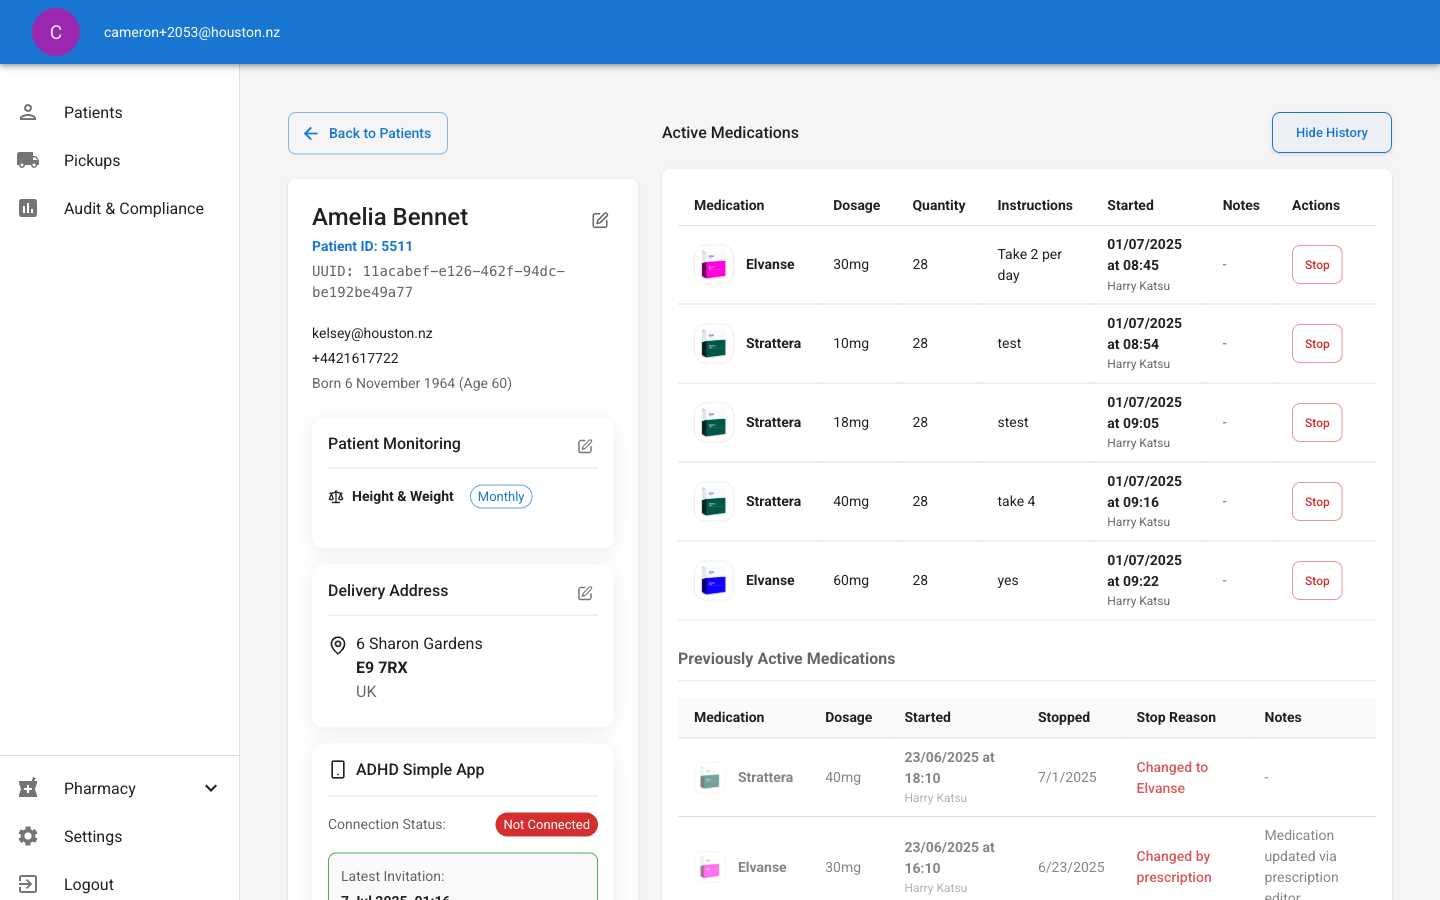The width and height of the screenshot is (1440, 900).
Task: Expand the Pharmacy menu chevron
Action: point(211,788)
